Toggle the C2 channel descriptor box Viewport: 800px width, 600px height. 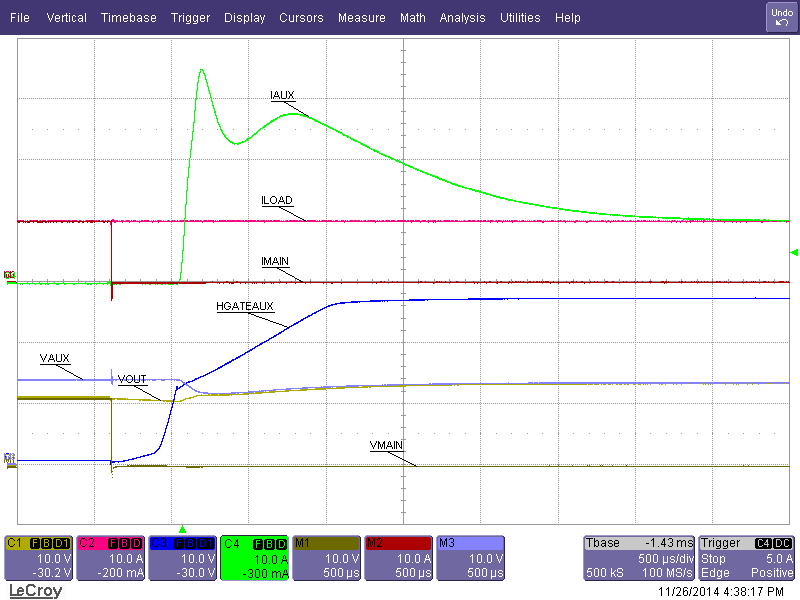coord(110,557)
